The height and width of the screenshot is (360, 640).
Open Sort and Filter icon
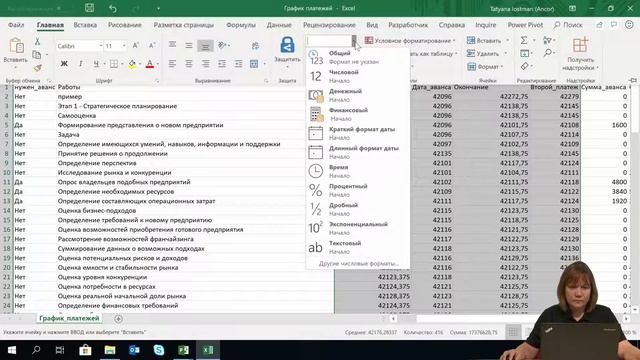[x=548, y=40]
